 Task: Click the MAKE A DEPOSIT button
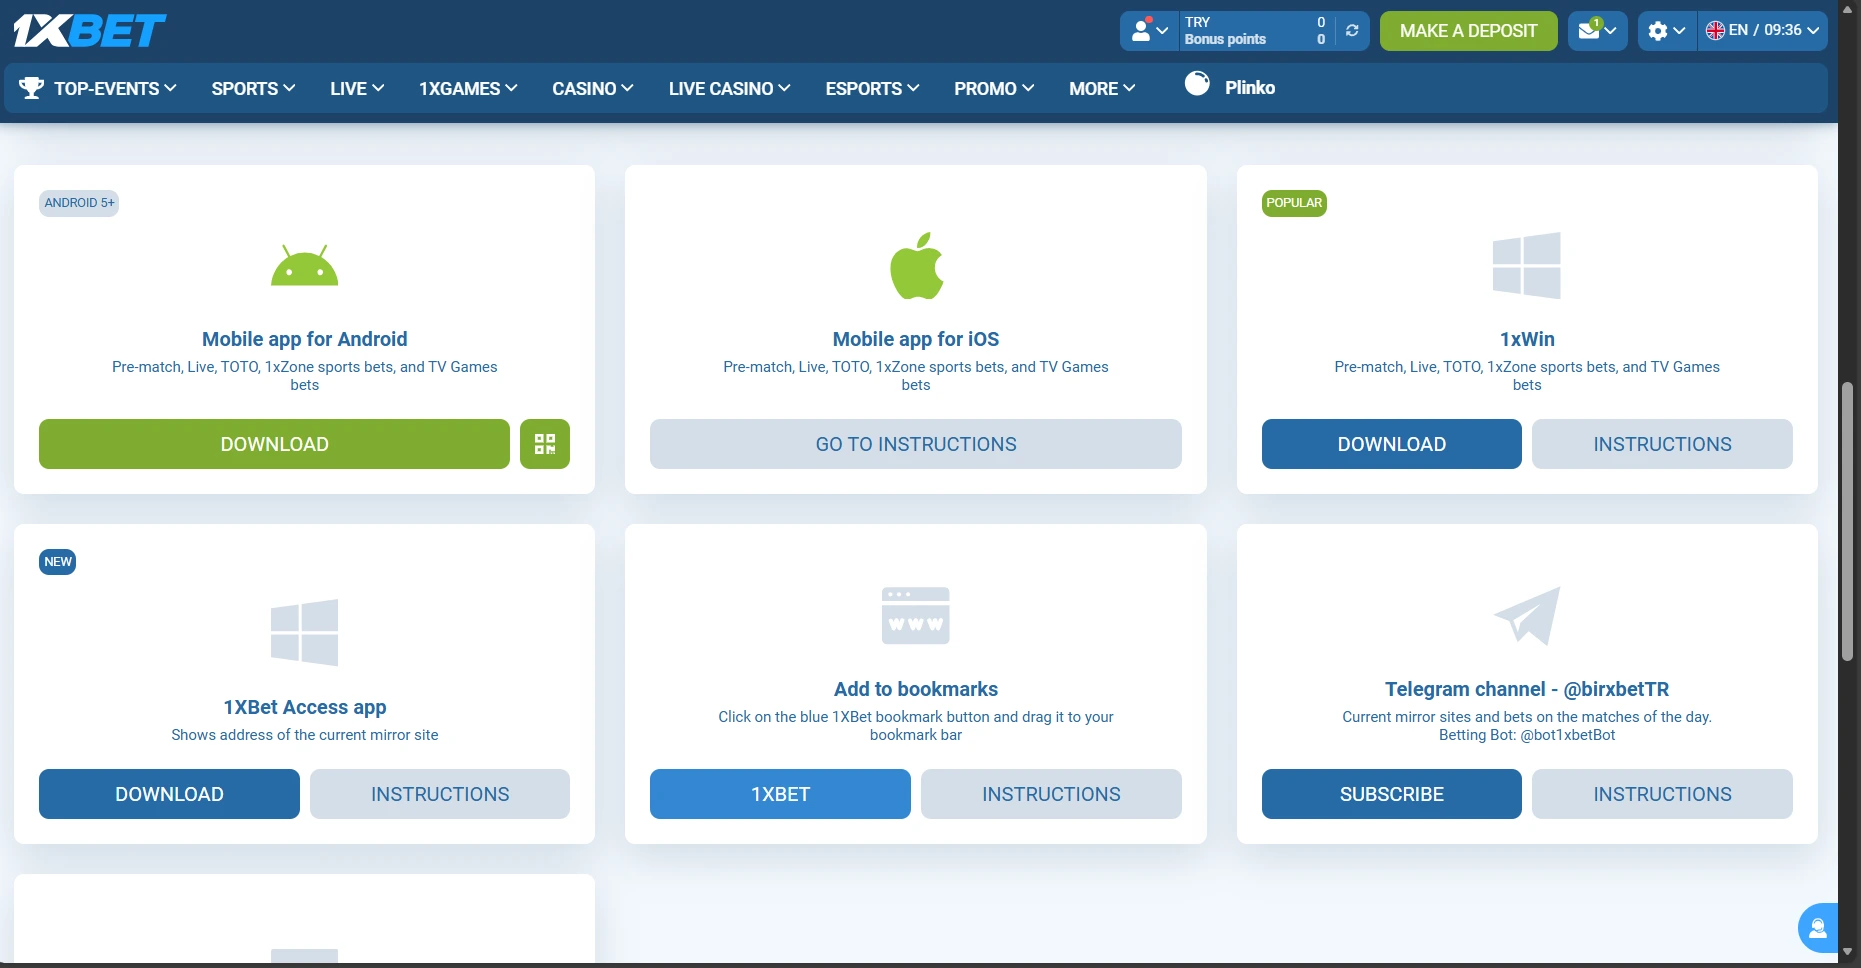(x=1467, y=30)
